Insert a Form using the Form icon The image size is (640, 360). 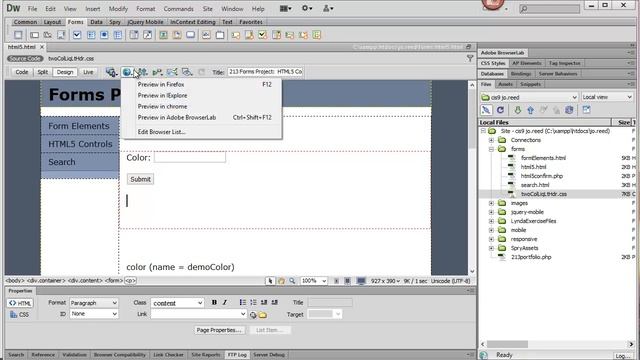18,35
